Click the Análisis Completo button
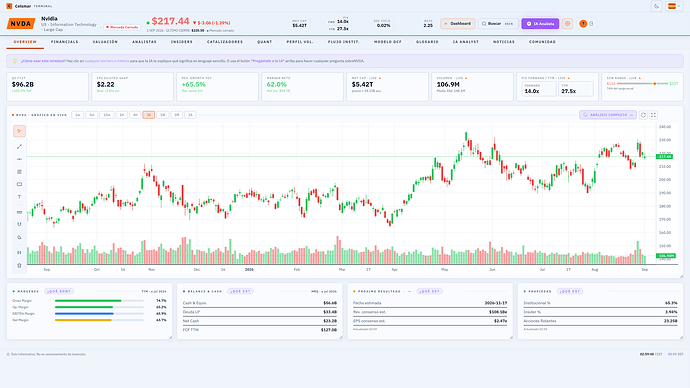 608,115
